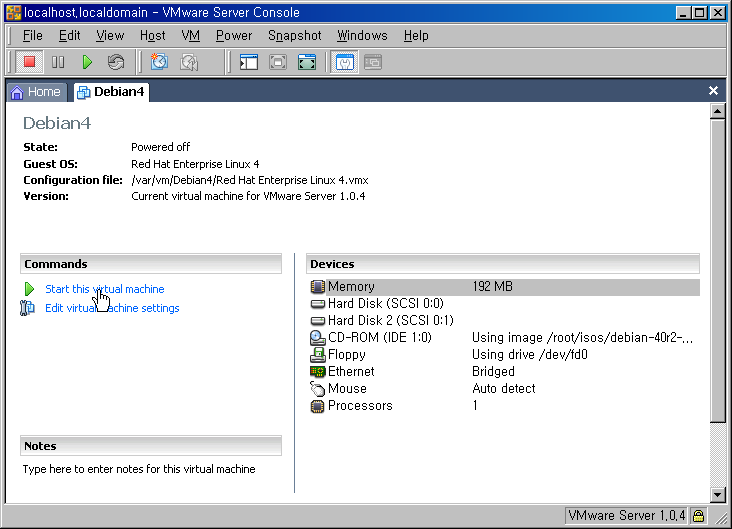
Task: Open the VM menu
Action: 190,35
